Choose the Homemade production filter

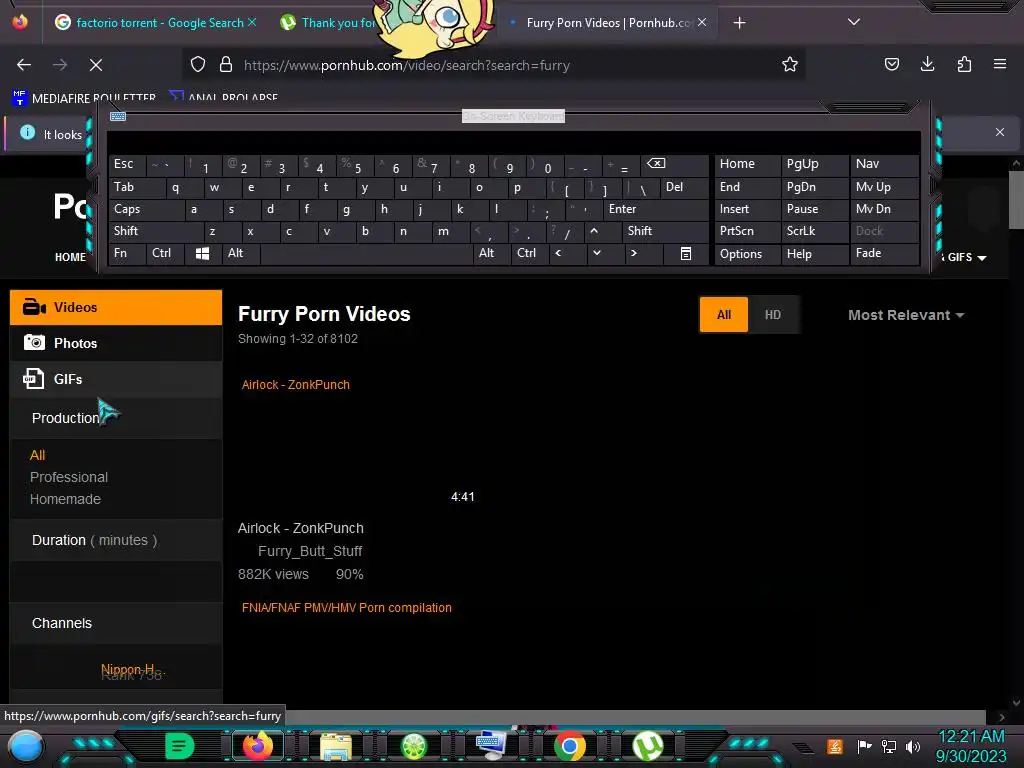65,499
